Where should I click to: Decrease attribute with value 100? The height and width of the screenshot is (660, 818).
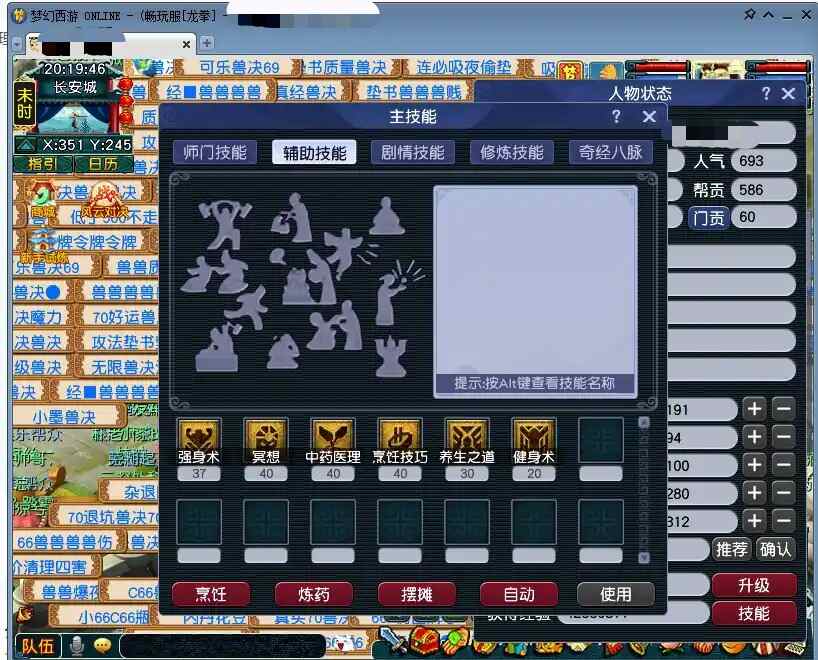coord(784,465)
